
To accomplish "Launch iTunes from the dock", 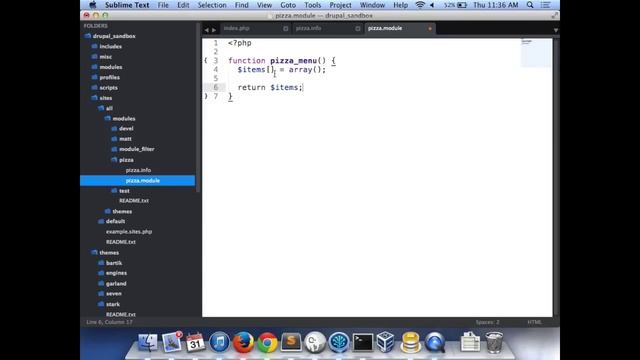I will (x=219, y=342).
